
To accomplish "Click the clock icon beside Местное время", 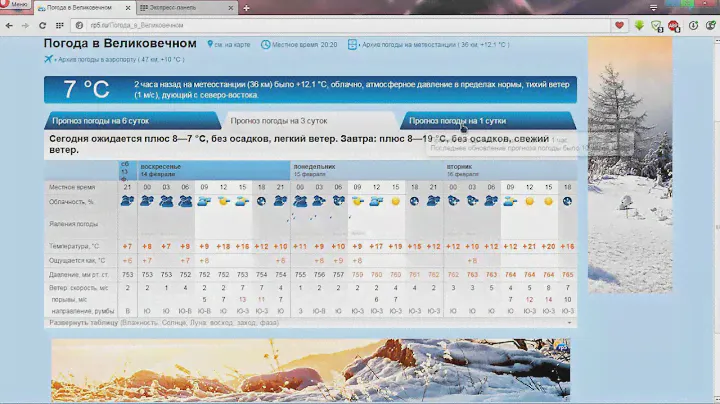I will (263, 45).
